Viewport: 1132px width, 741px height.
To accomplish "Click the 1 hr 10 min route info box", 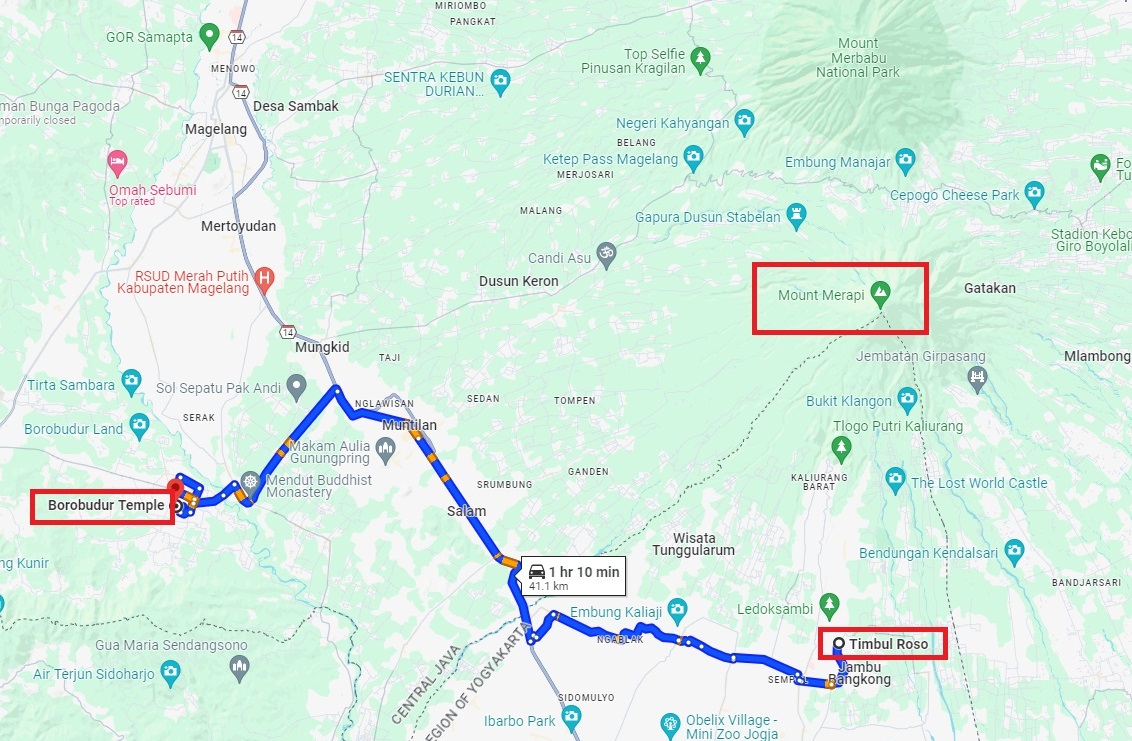I will tap(574, 576).
